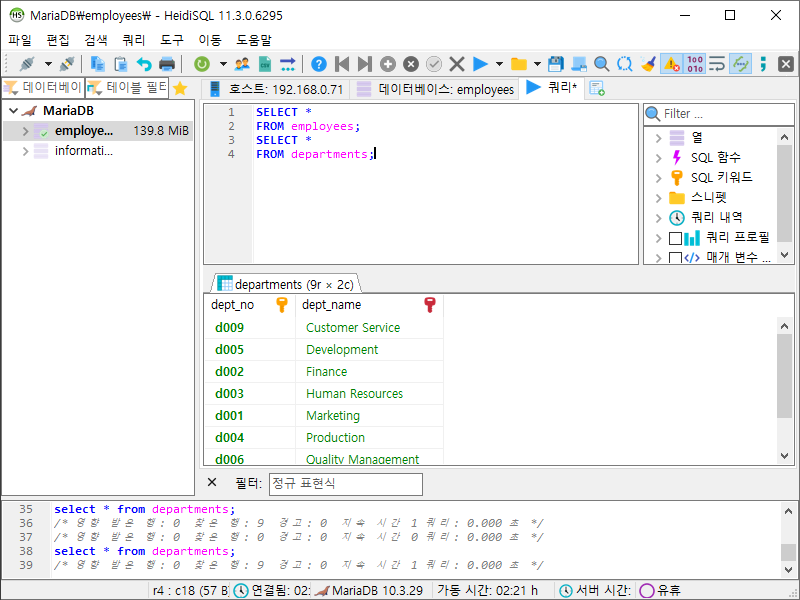Toggle the binary 100/010 display button
Screen dimensions: 800x600
(695, 64)
